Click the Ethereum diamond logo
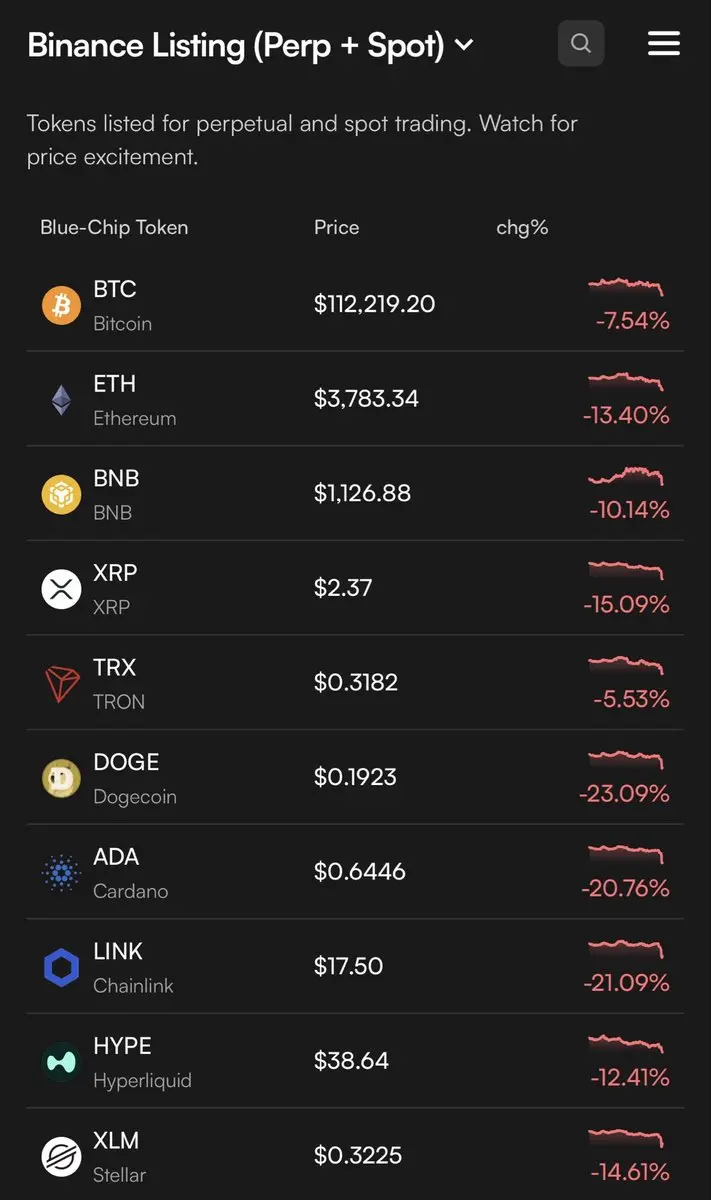Screen dimensions: 711x1200 [61, 400]
